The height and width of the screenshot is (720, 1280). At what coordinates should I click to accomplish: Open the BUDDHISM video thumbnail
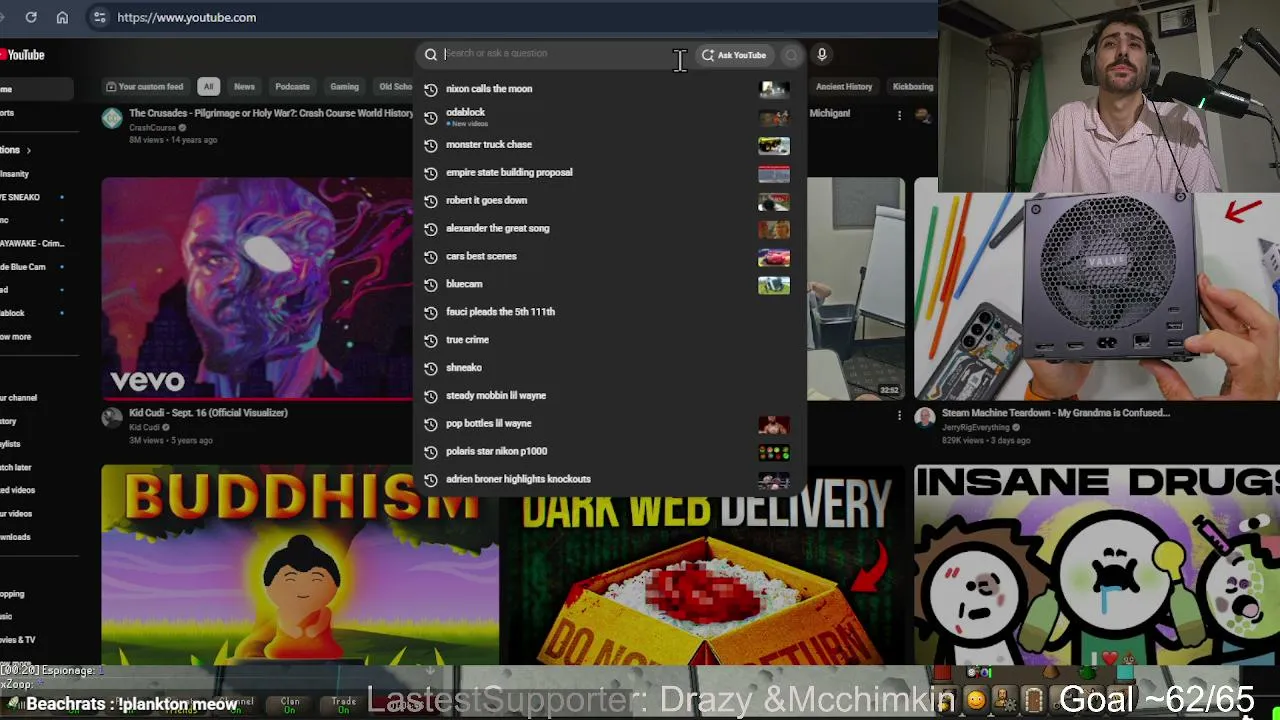300,565
